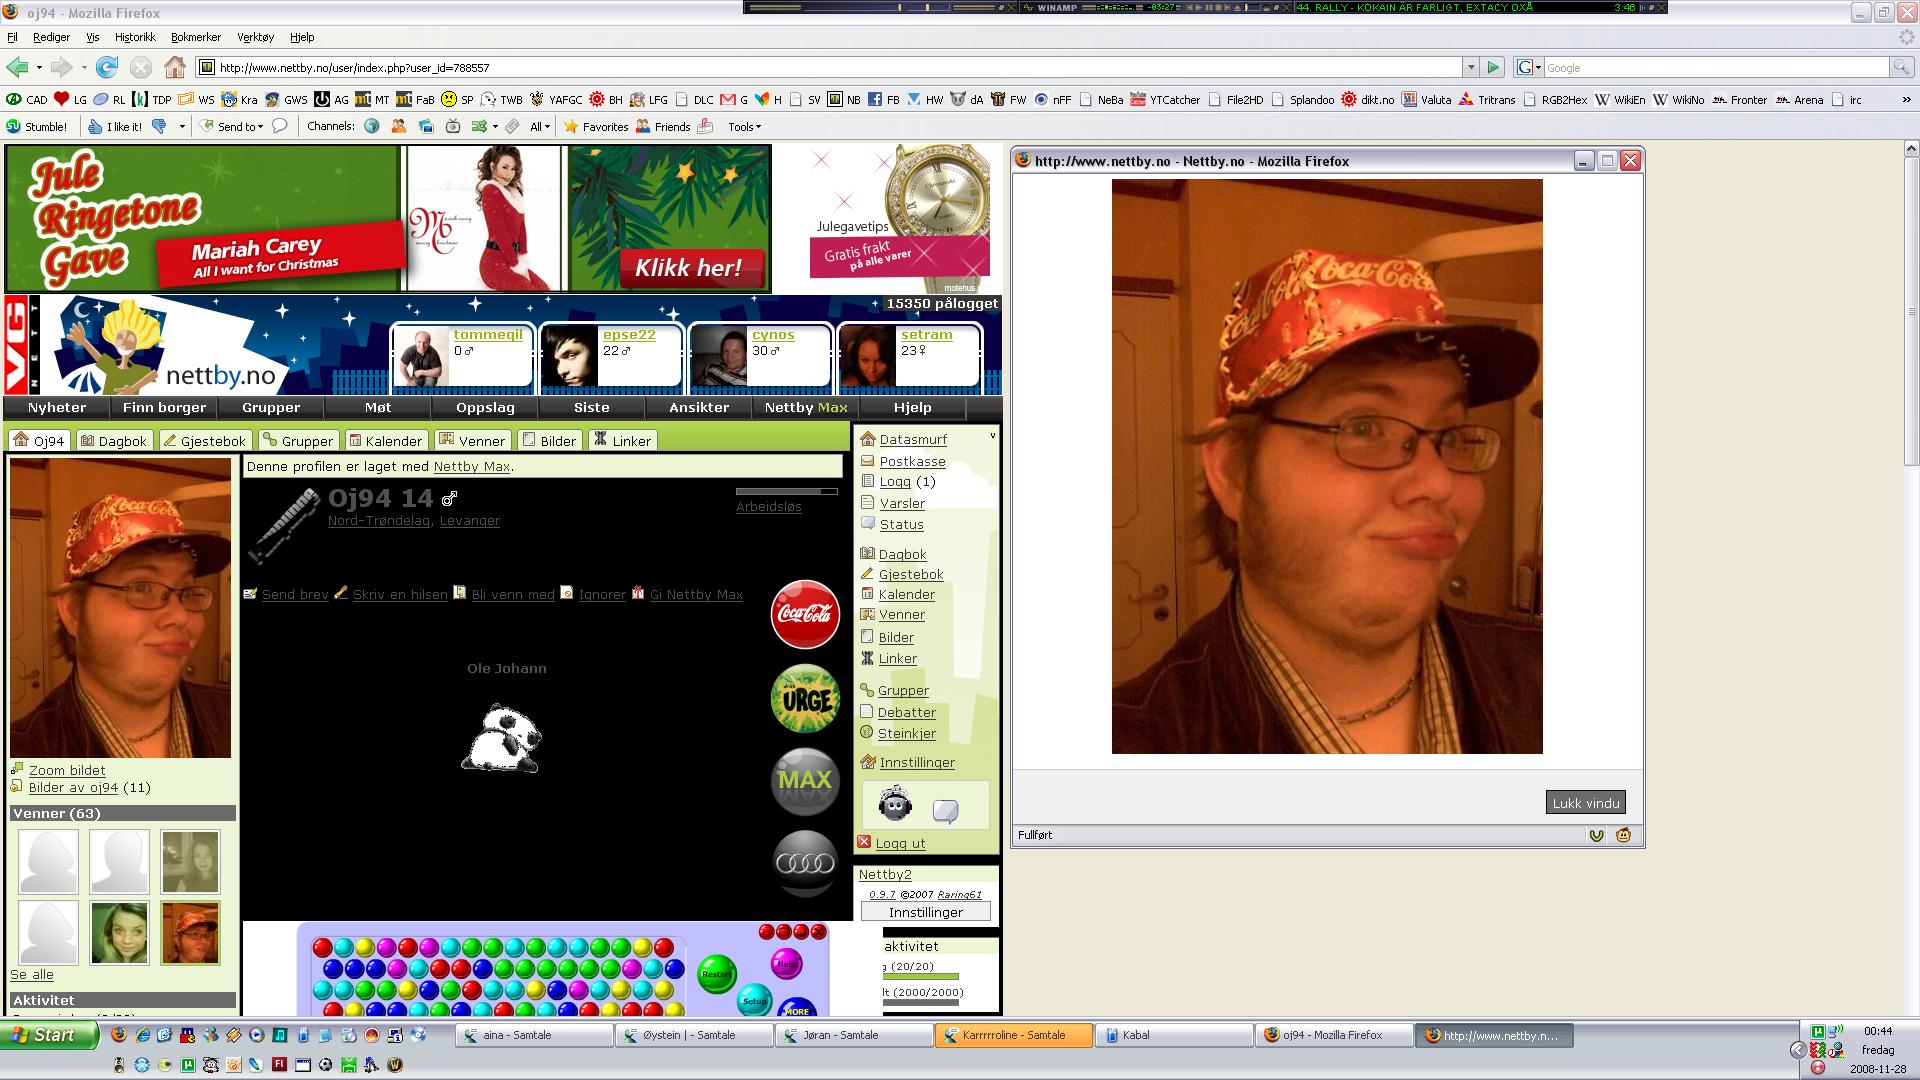Viewport: 1920px width, 1080px height.
Task: Click the Audi rings round badge
Action: click(805, 864)
